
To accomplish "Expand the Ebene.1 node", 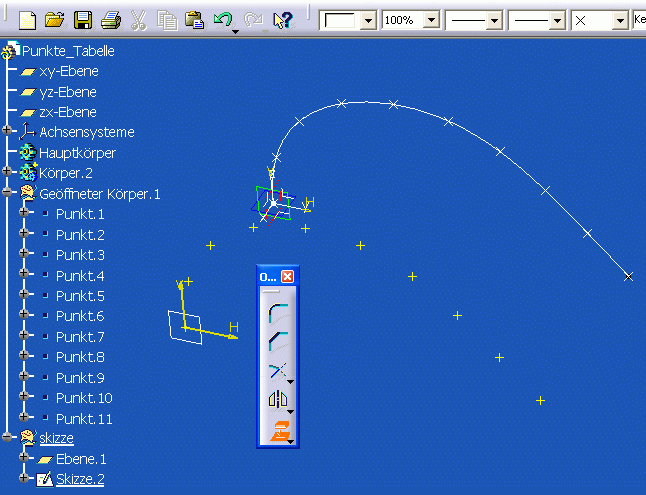I will [24, 457].
